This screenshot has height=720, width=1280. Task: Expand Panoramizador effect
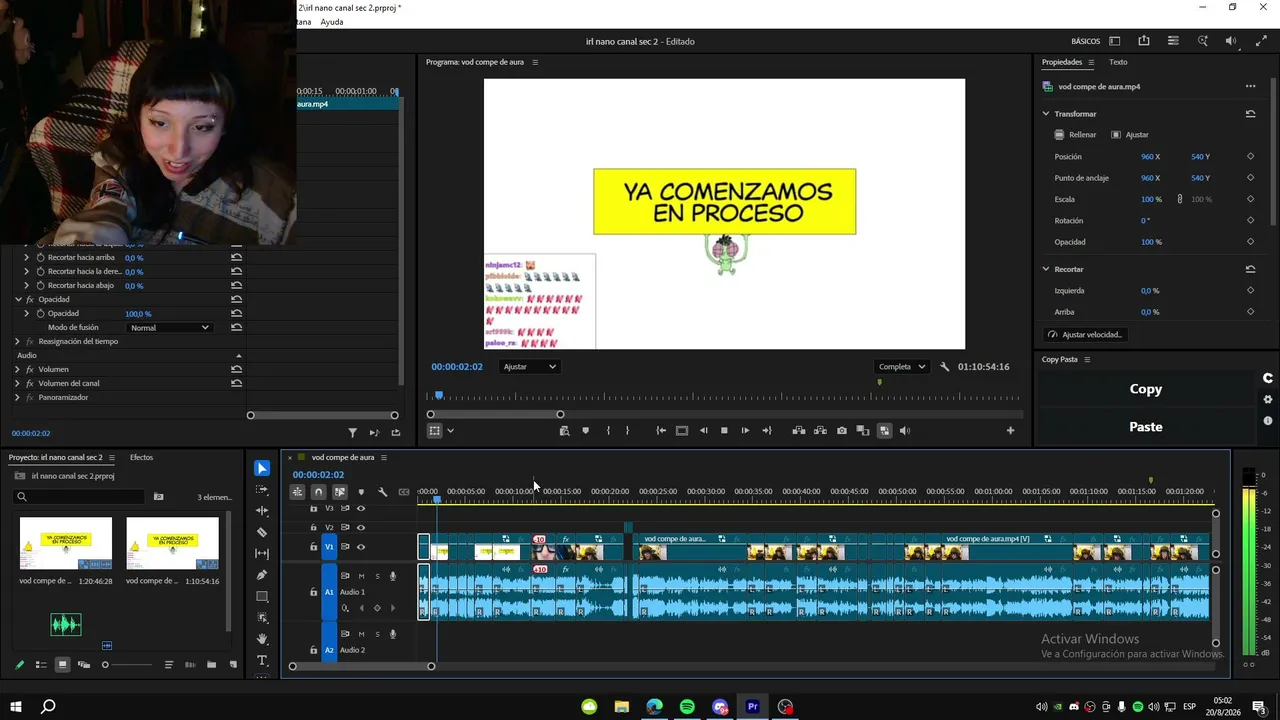click(x=17, y=398)
